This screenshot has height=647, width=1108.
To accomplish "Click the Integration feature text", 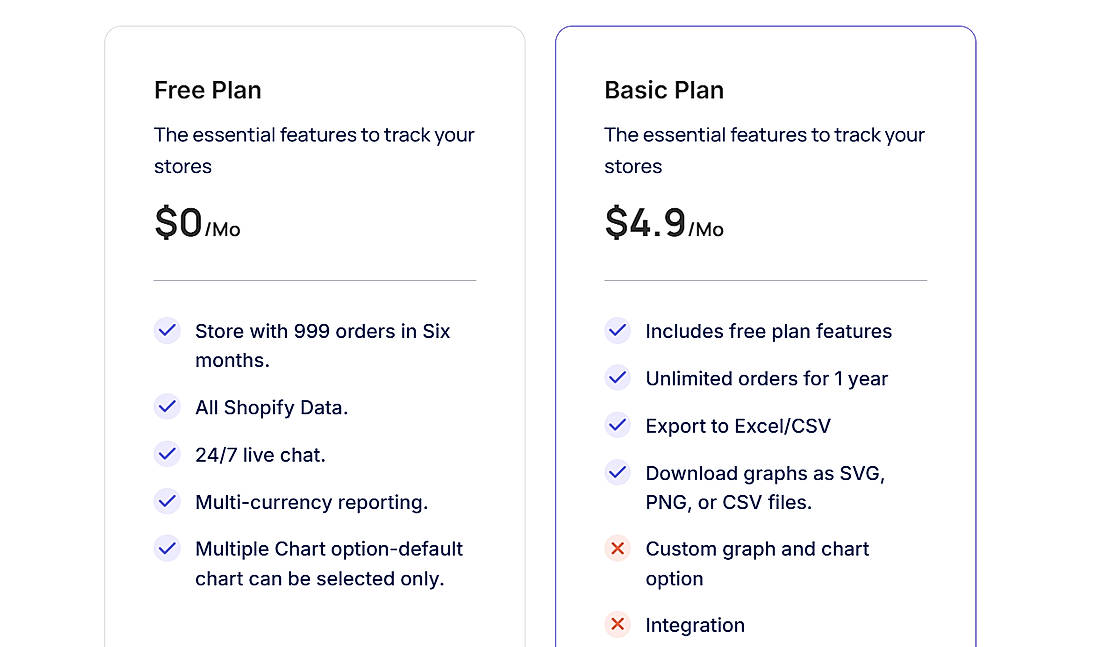I will coord(695,625).
